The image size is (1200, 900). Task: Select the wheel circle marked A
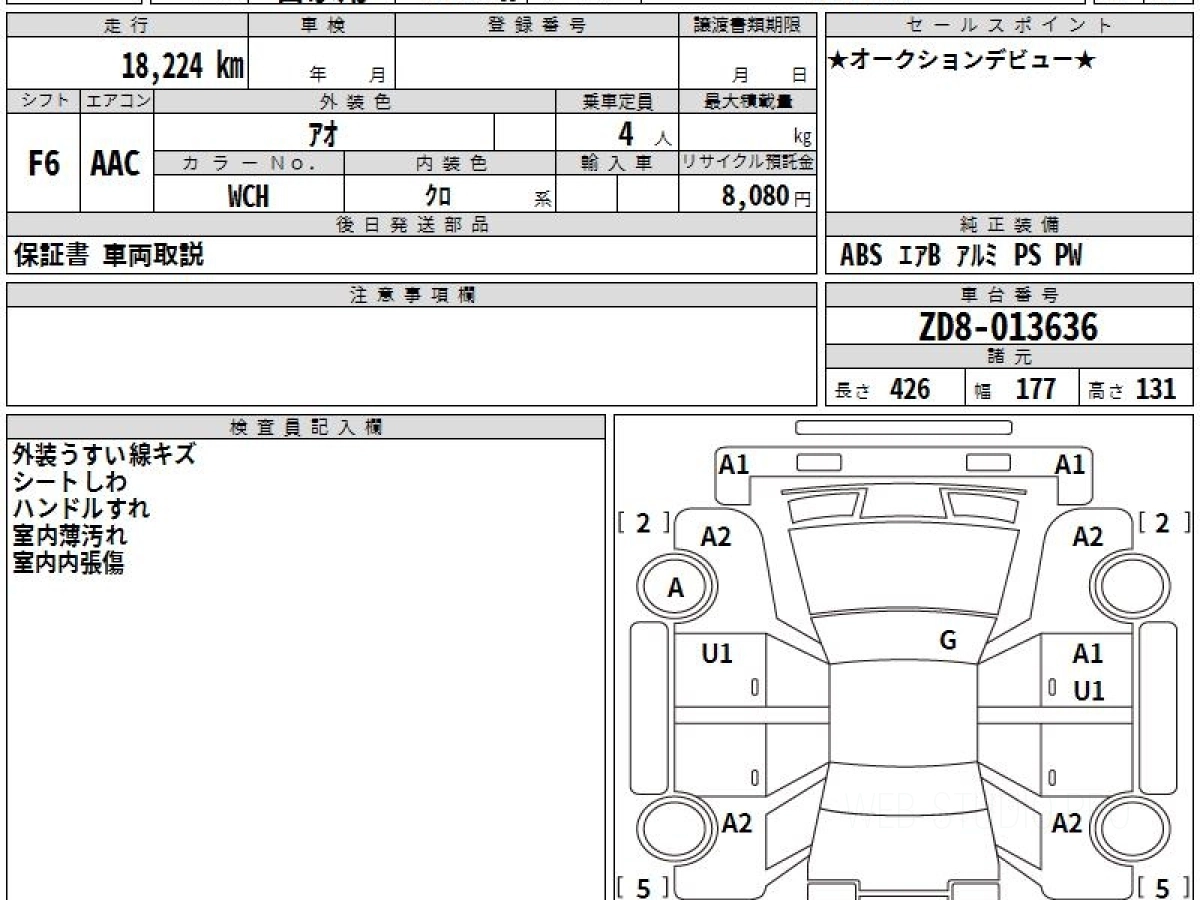coord(677,589)
